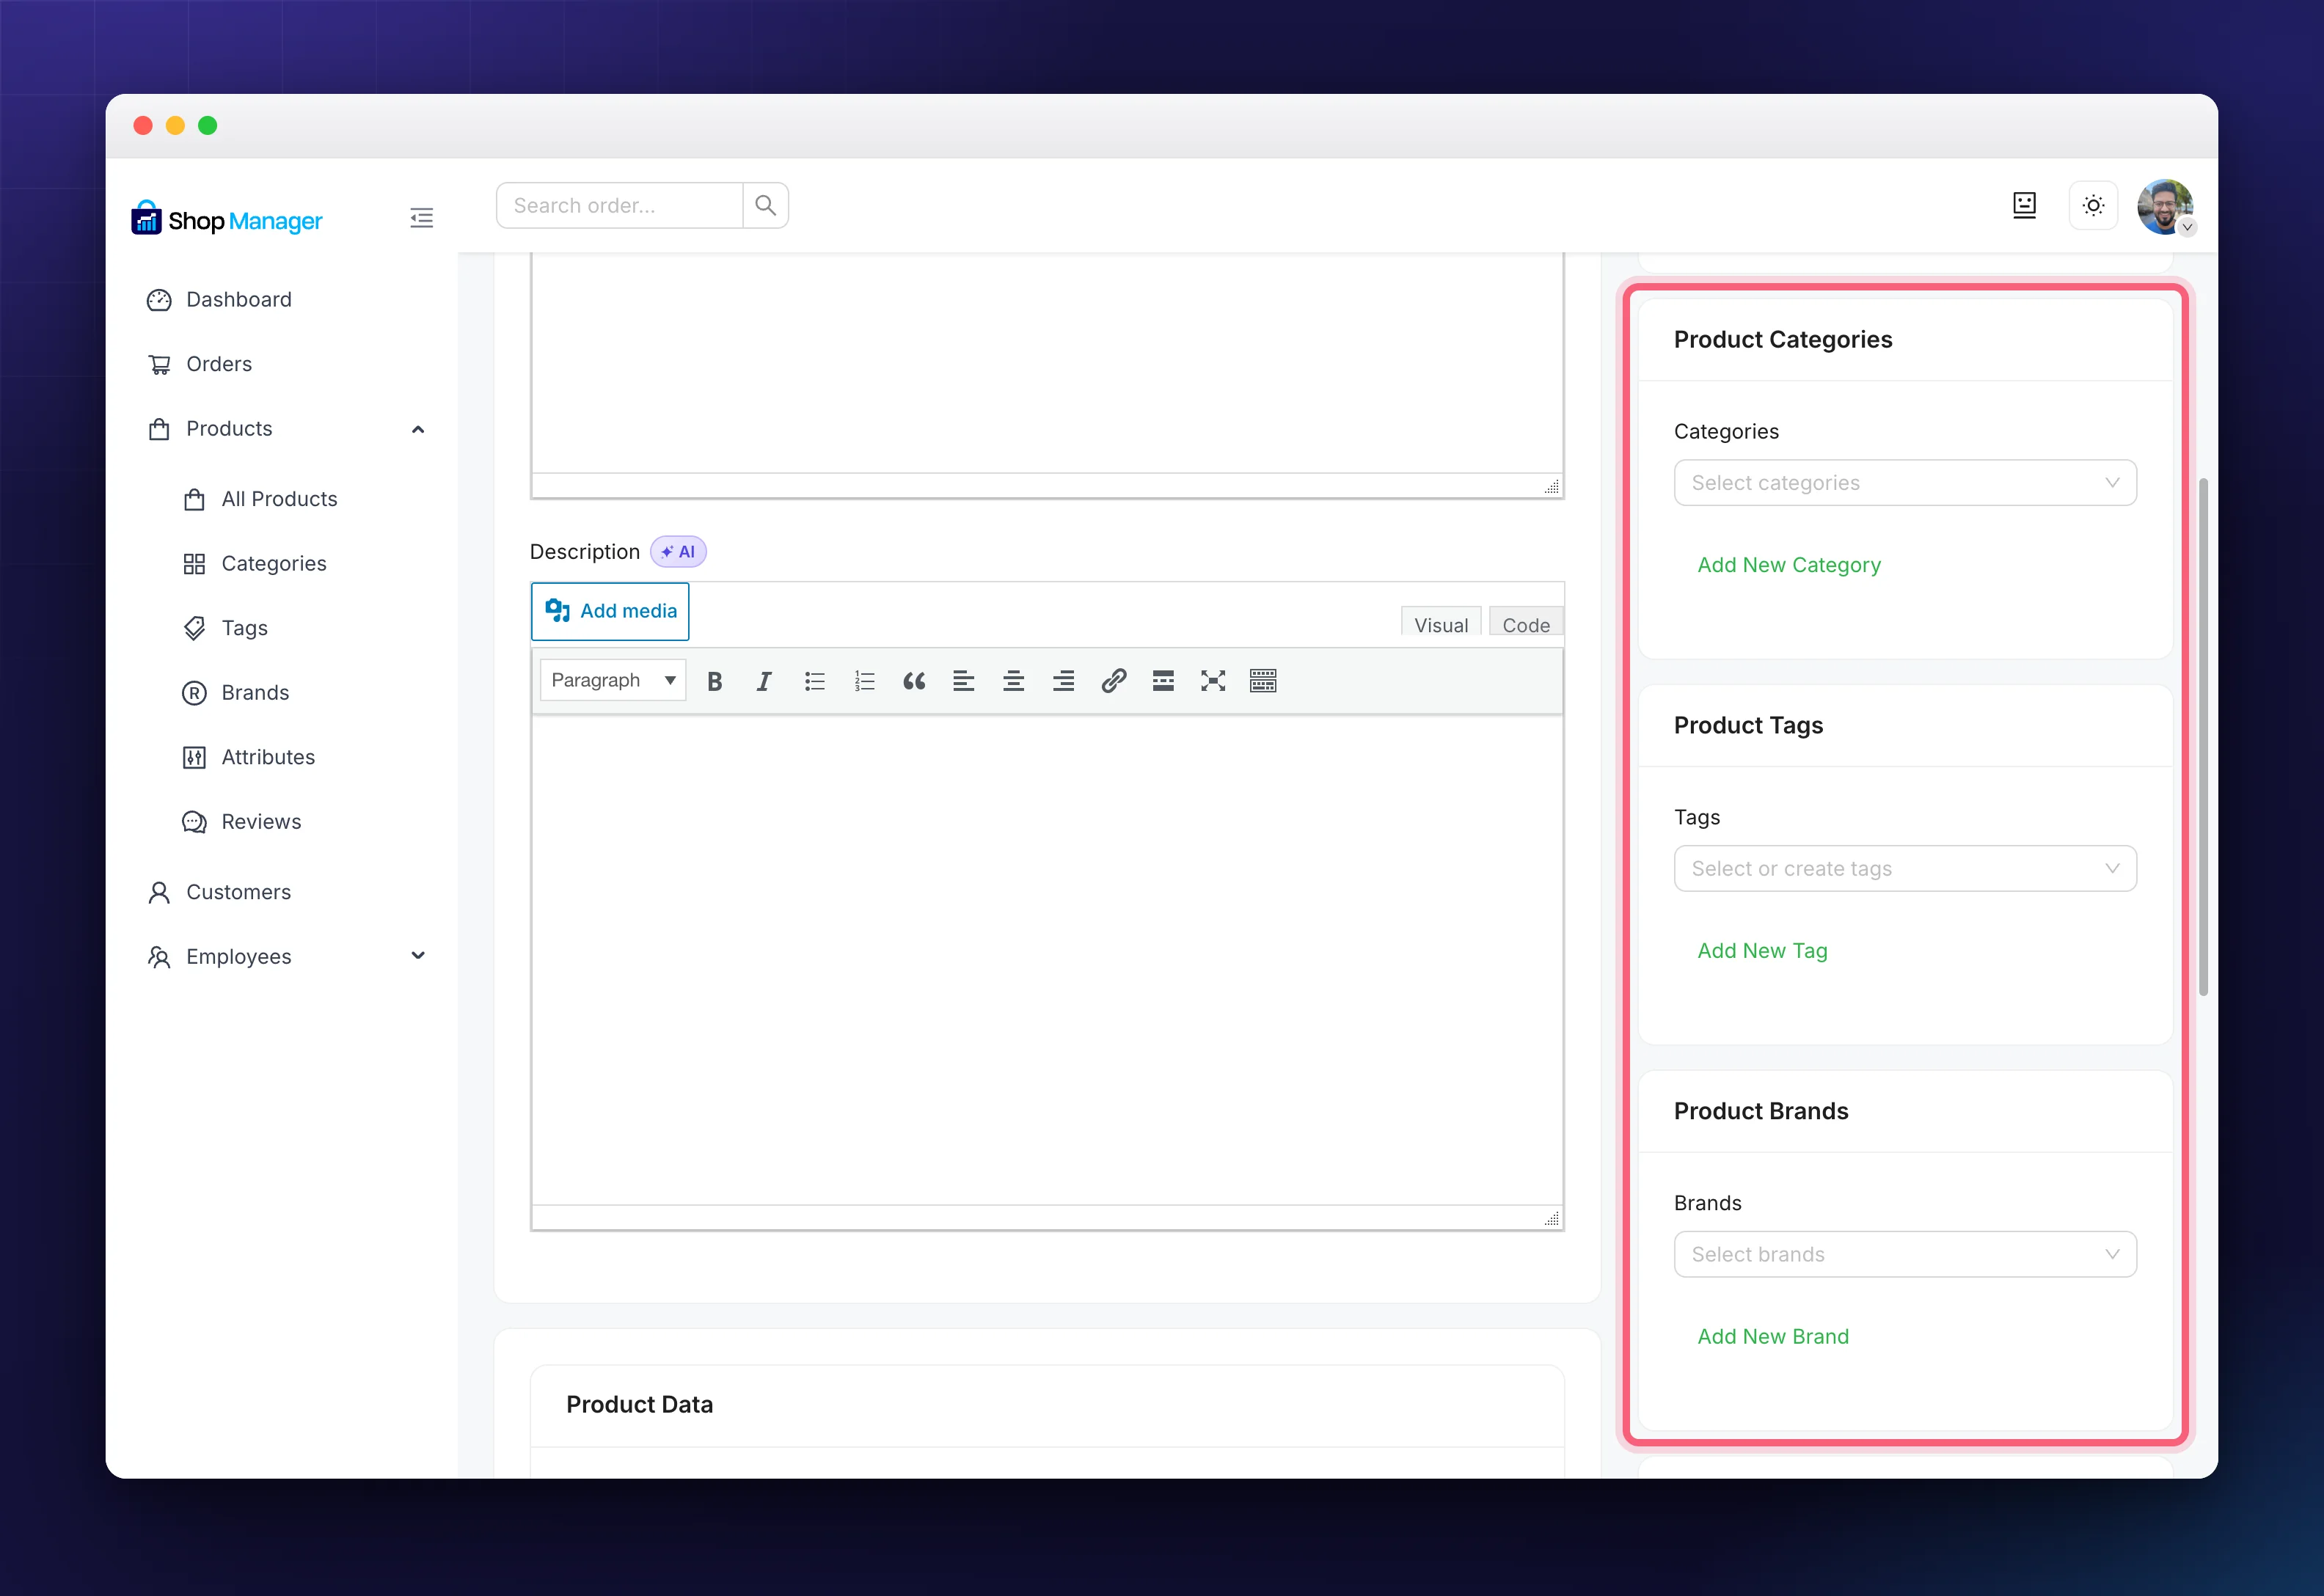Screen dimensions: 2324x1596
Task: Open Select or create tags dropdown
Action: tap(1905, 868)
